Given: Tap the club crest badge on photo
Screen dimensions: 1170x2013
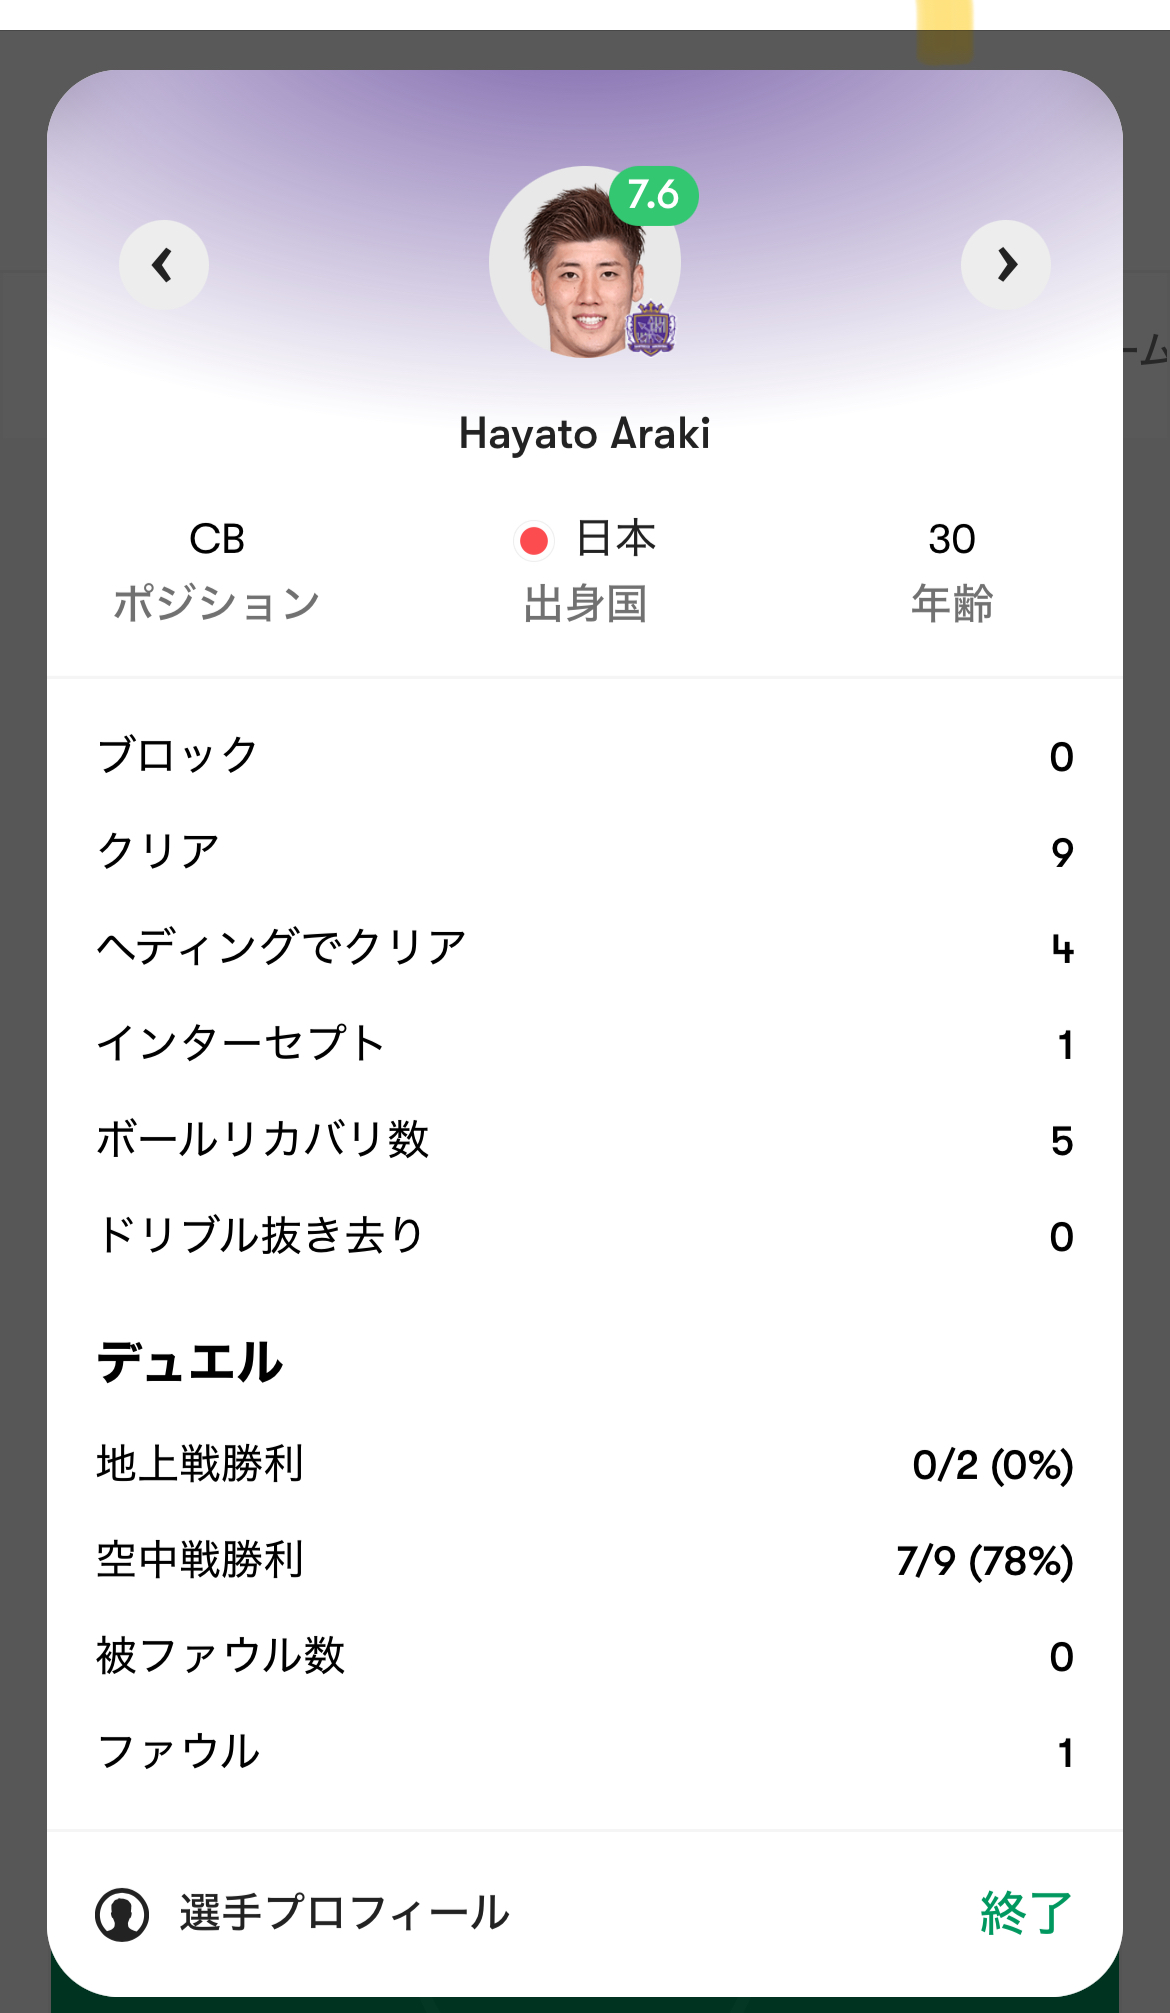Looking at the screenshot, I should click(651, 328).
